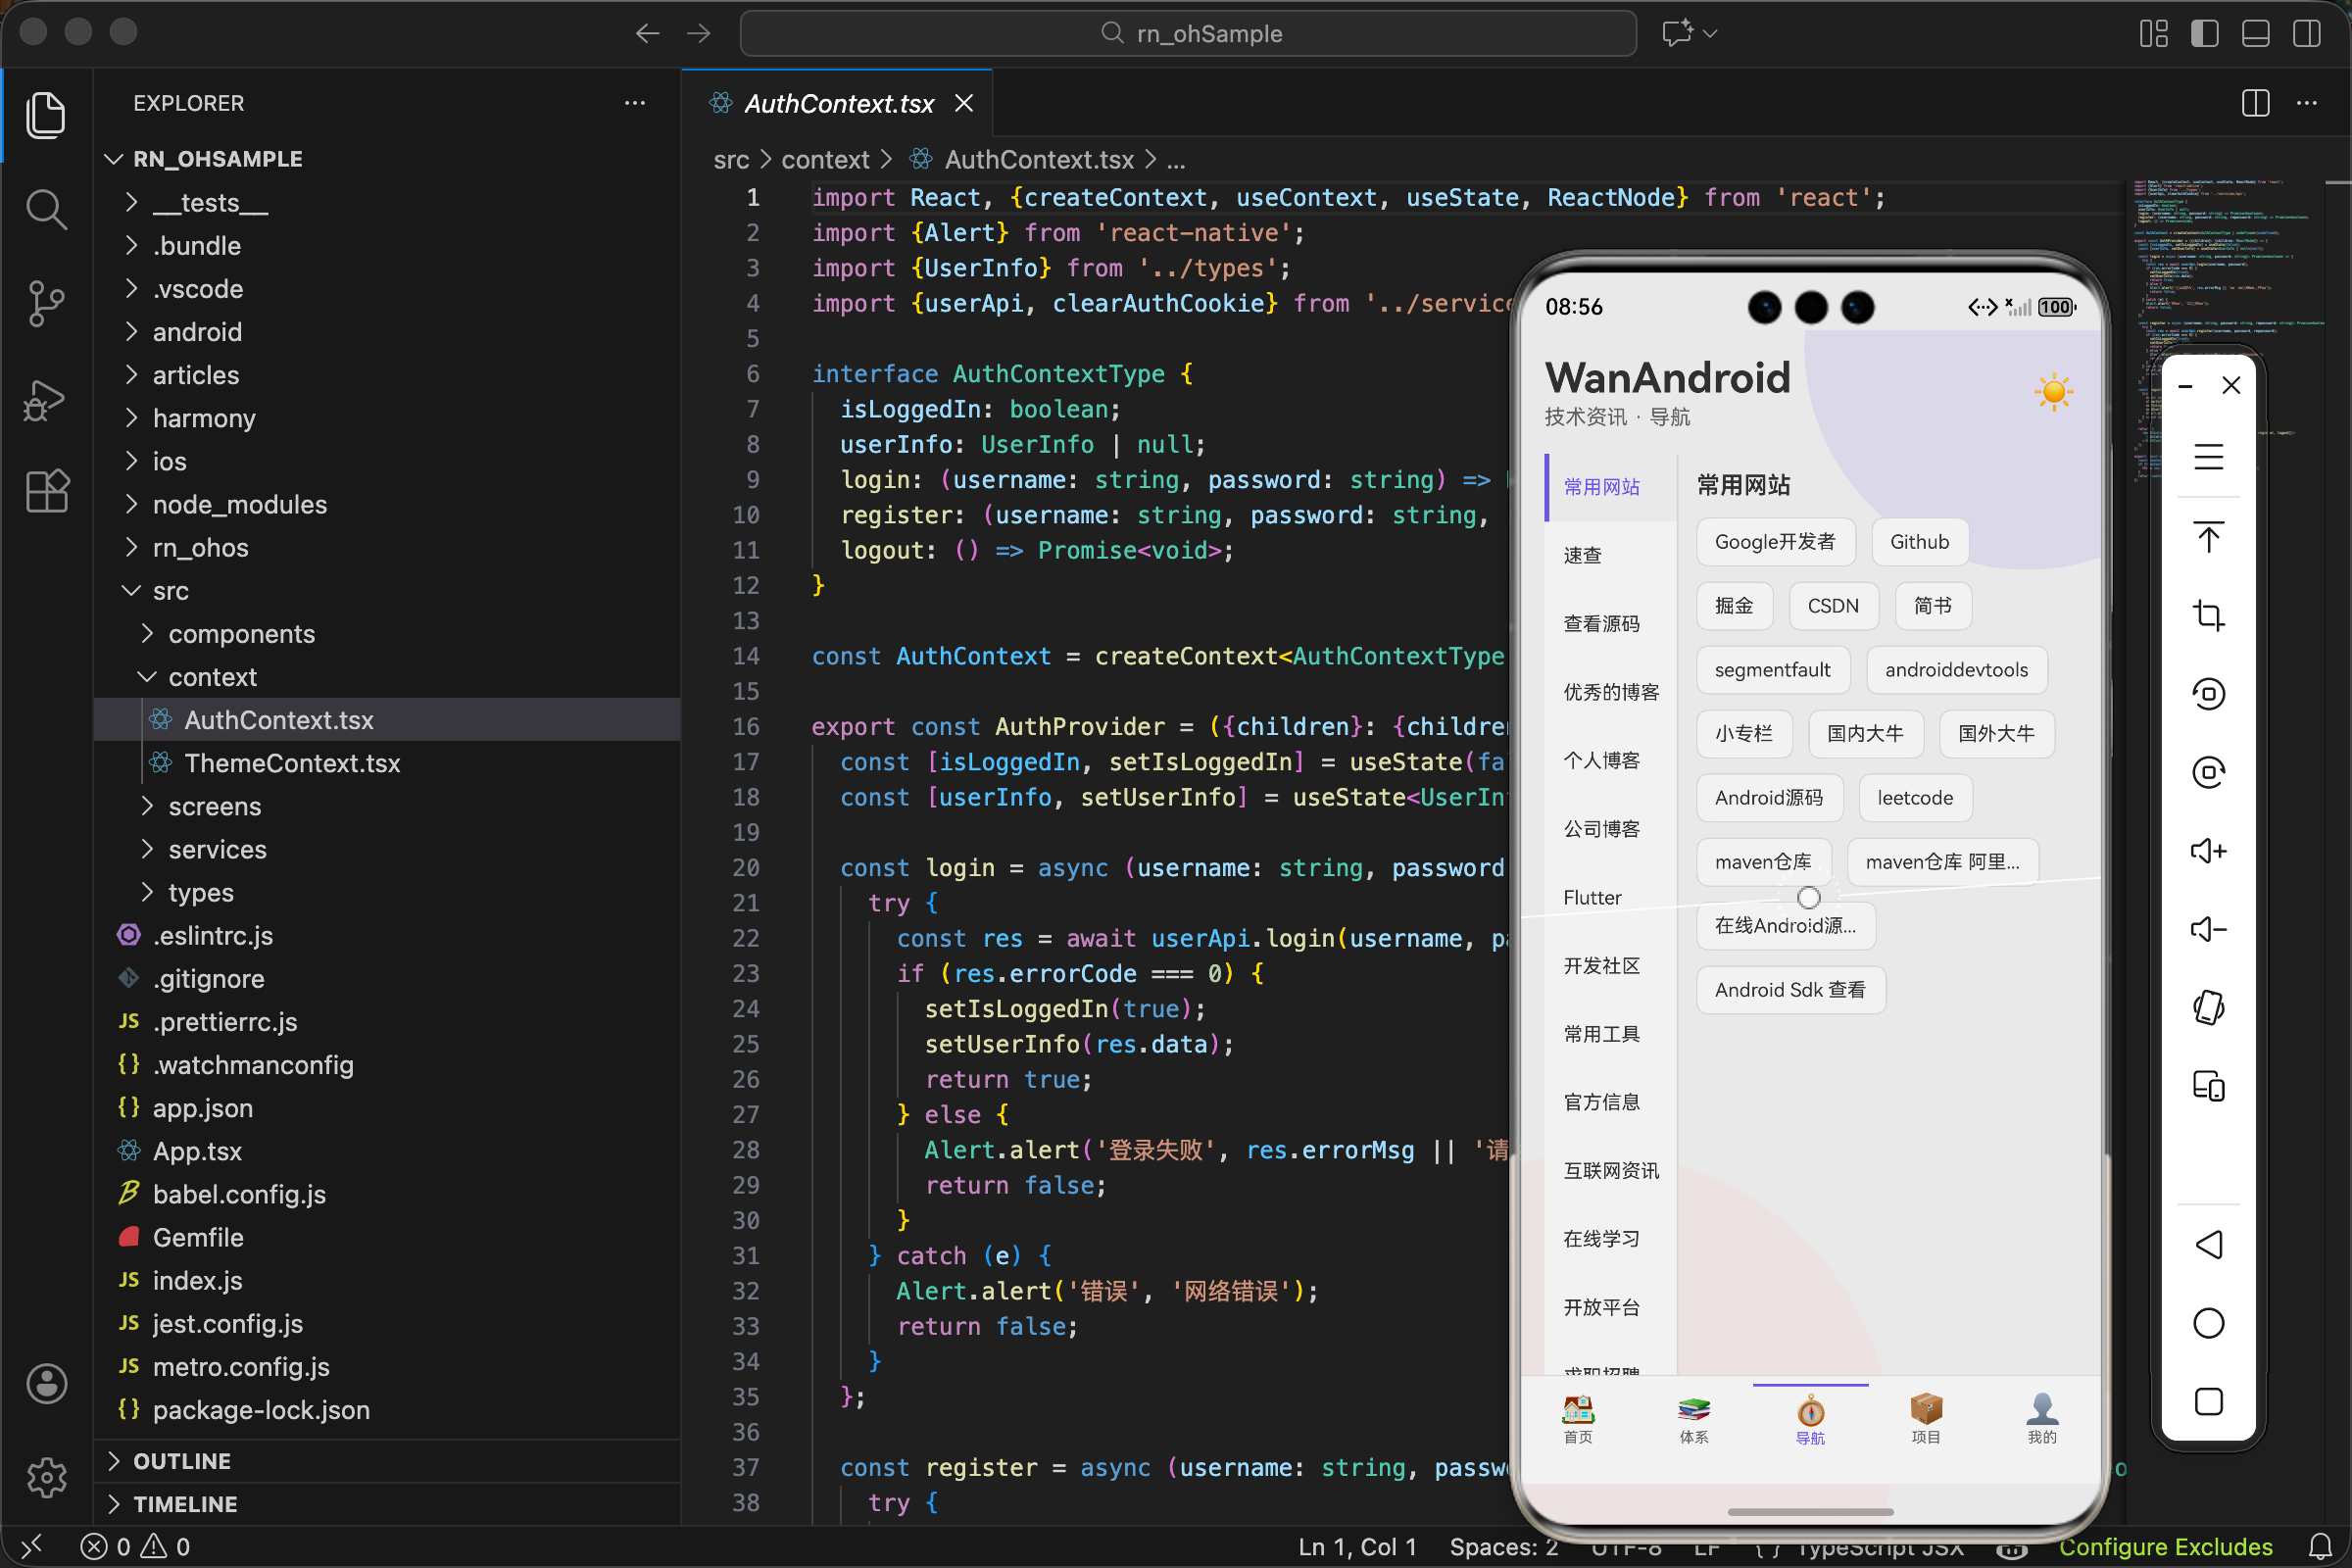Click the errors and warnings count in status bar
The width and height of the screenshot is (2352, 1568).
(135, 1547)
